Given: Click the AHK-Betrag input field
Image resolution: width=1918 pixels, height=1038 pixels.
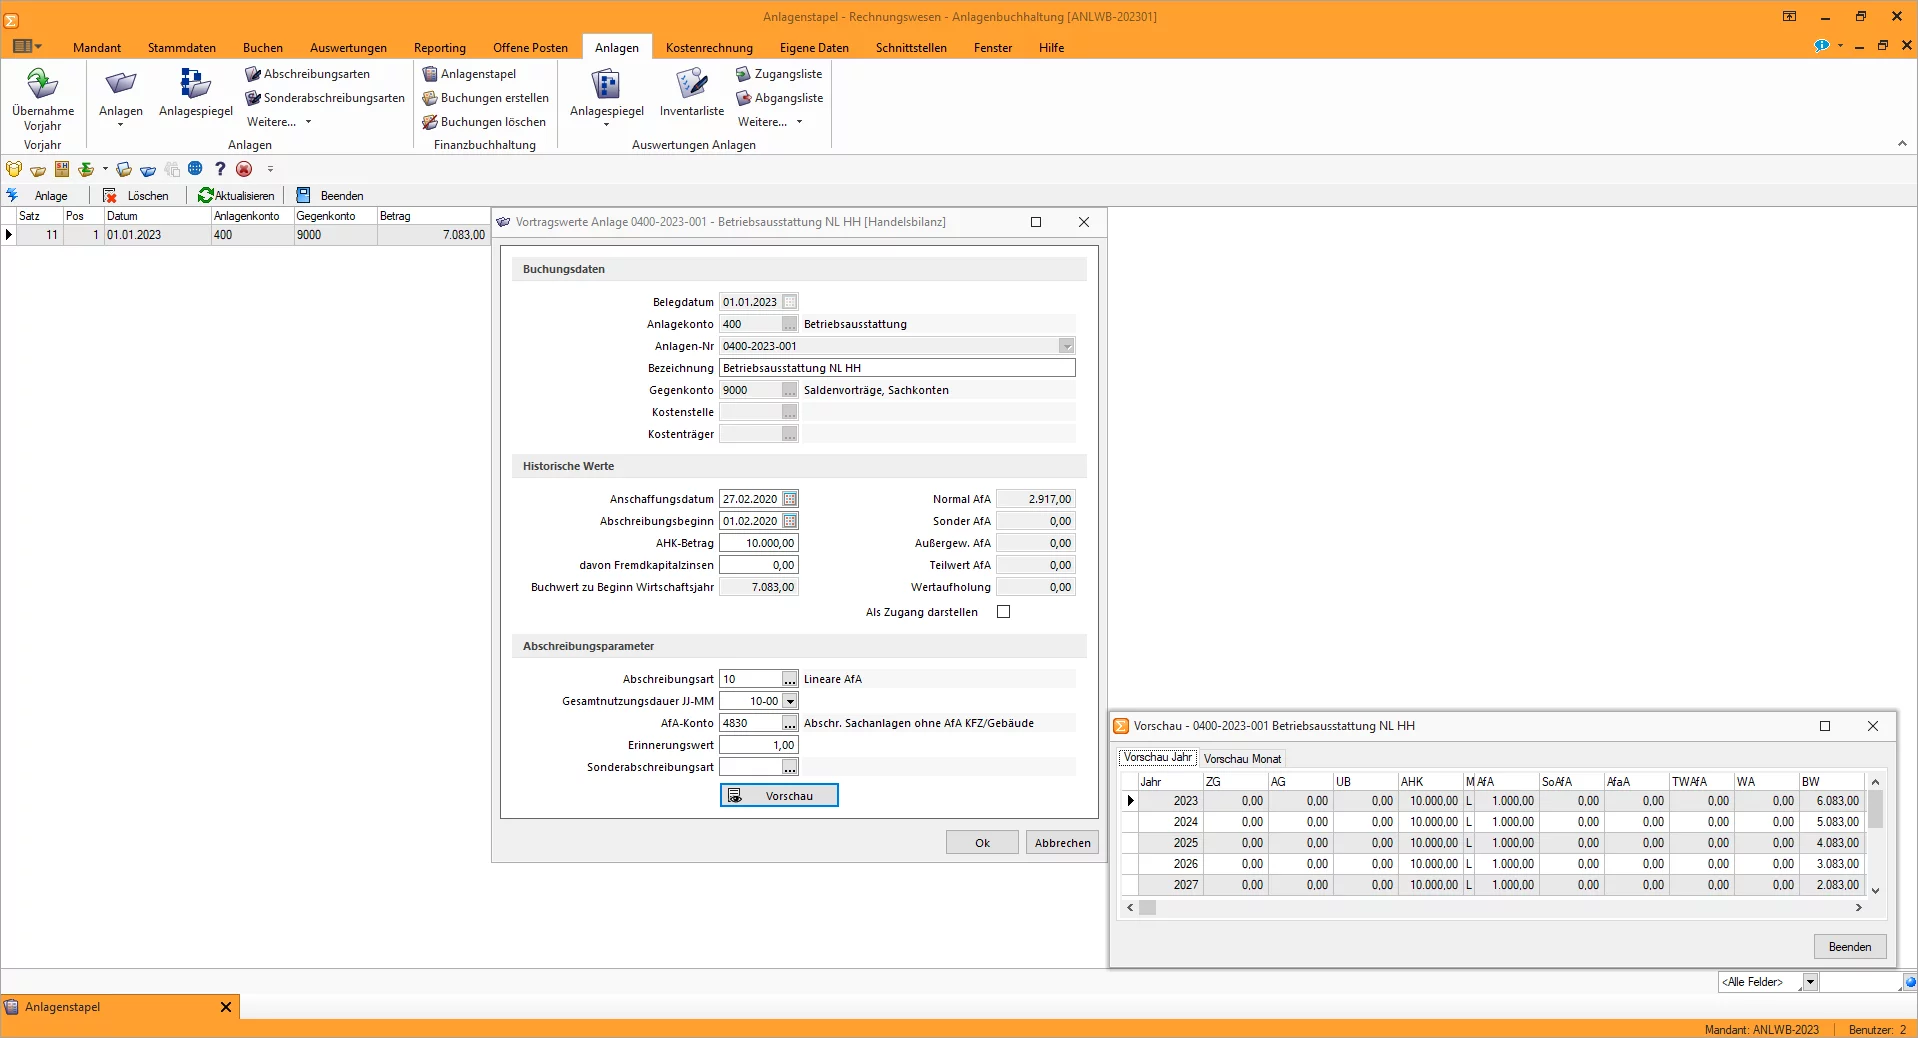Looking at the screenshot, I should click(x=759, y=543).
